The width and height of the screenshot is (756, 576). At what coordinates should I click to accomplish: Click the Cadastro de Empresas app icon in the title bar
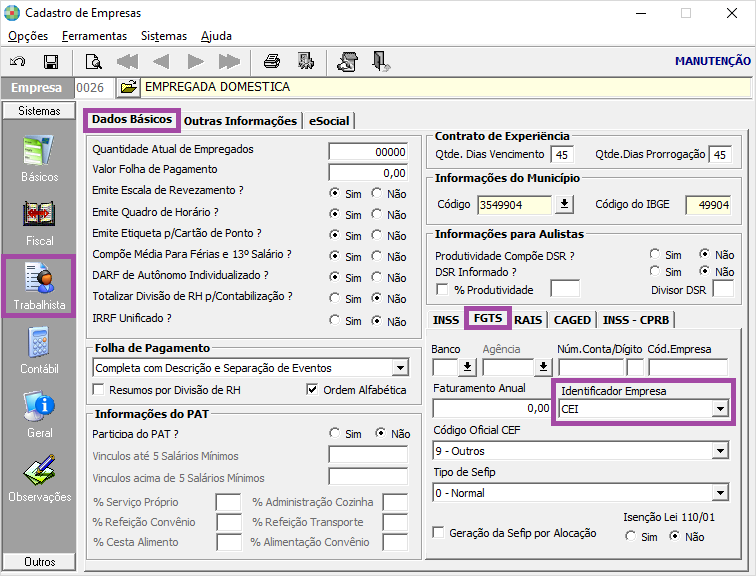pos(12,13)
